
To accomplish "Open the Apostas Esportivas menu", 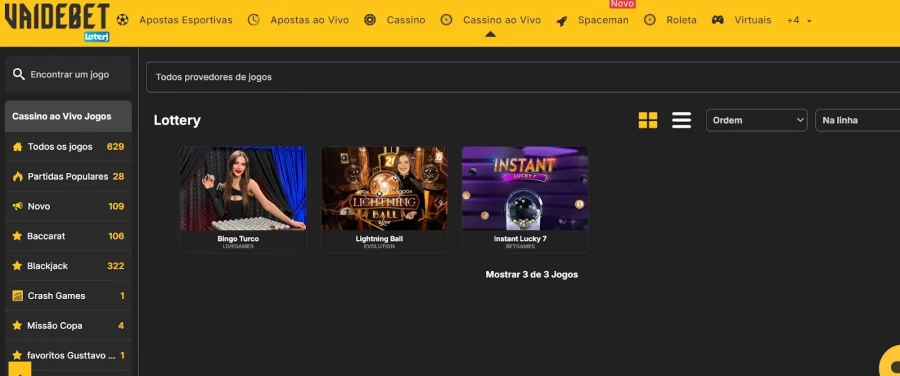I will pos(186,20).
